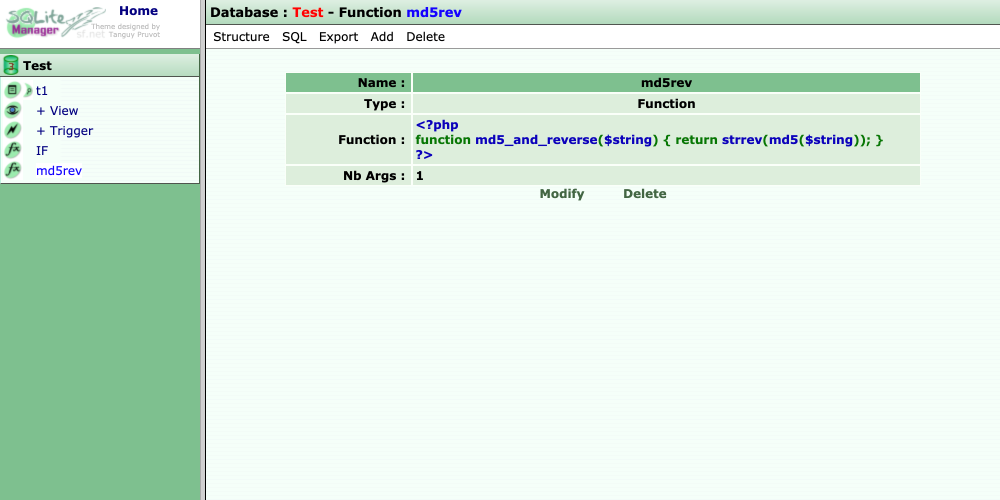Click the blue md5rev name in header

pyautogui.click(x=434, y=12)
